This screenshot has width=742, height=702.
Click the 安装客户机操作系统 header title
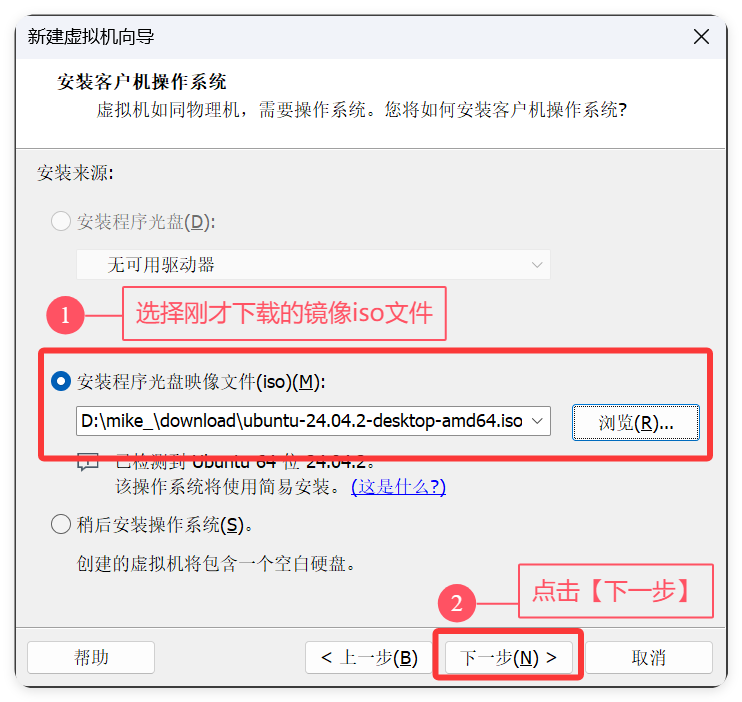[142, 82]
